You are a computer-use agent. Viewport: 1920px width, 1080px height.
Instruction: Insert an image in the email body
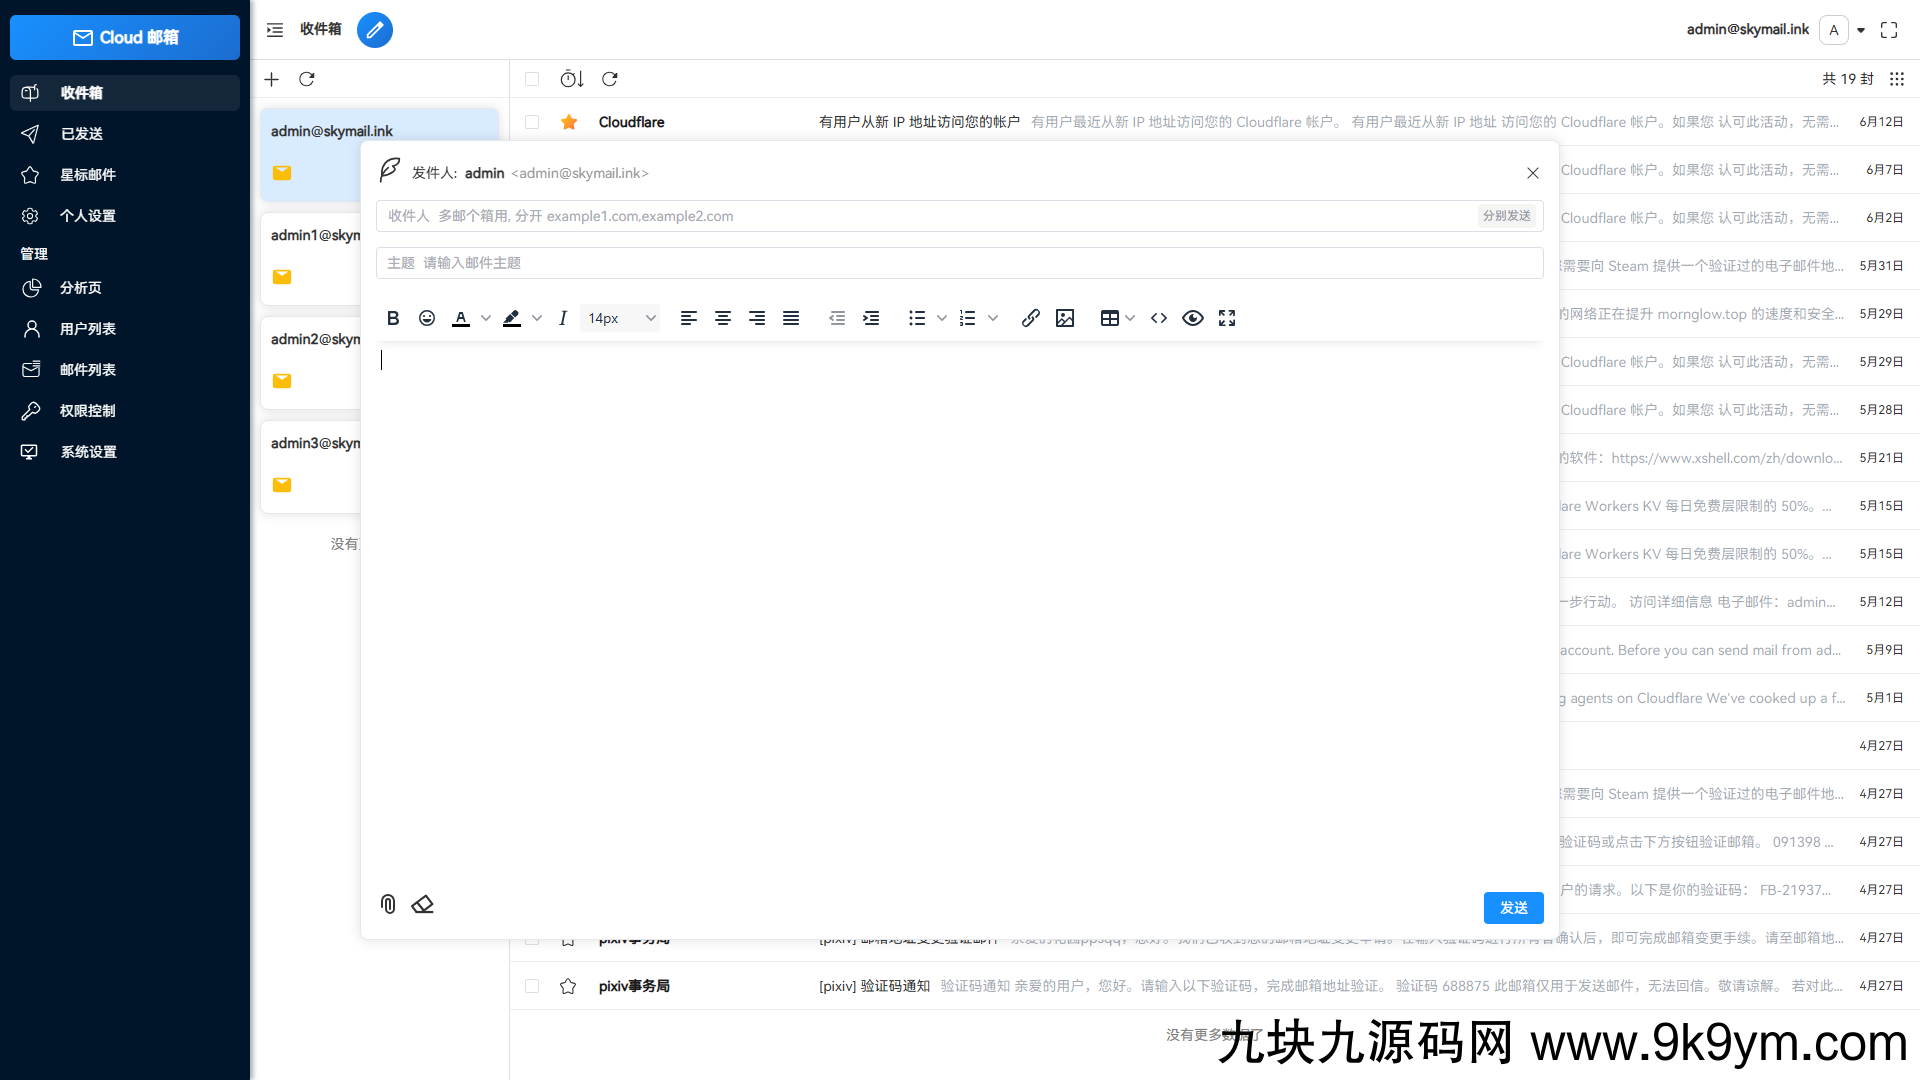1065,318
